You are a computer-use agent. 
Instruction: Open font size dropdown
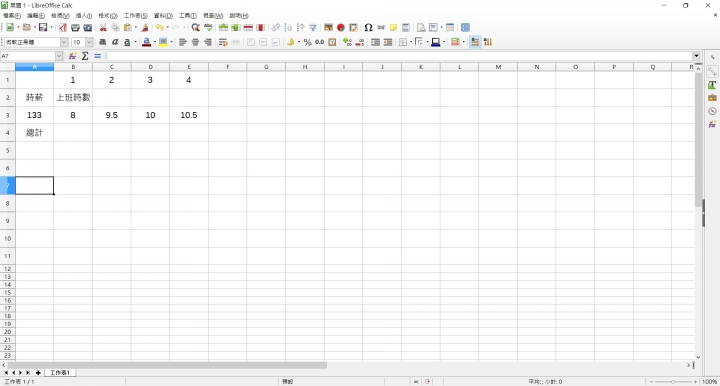click(x=89, y=42)
